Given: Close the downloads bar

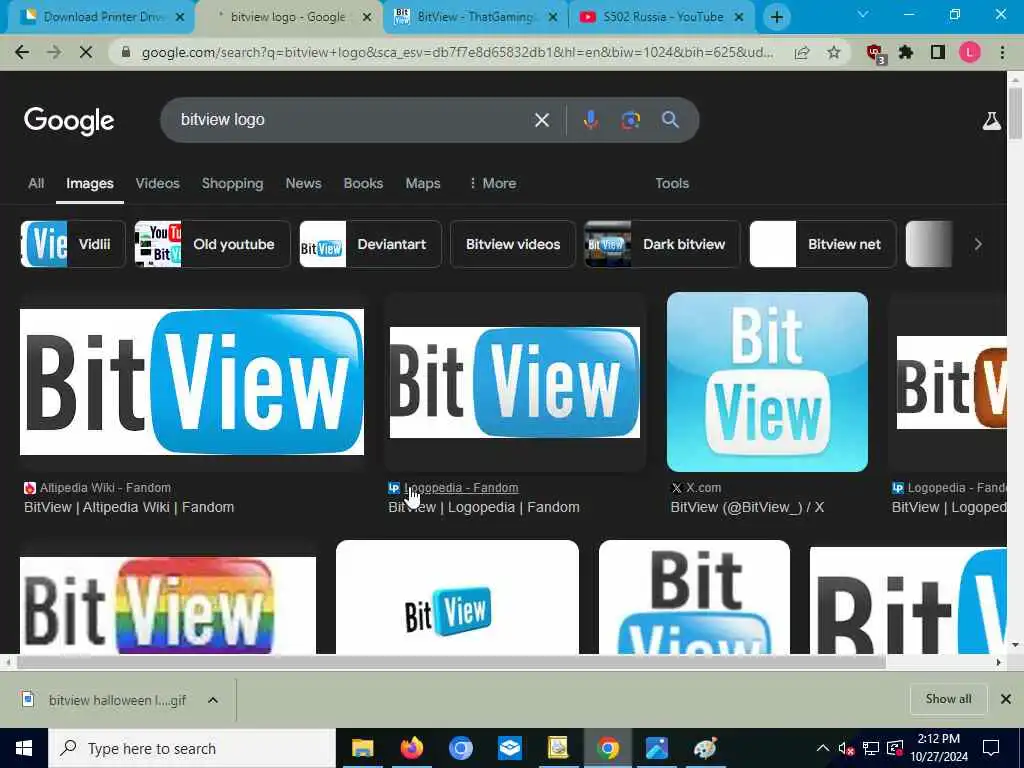Looking at the screenshot, I should tap(1006, 699).
